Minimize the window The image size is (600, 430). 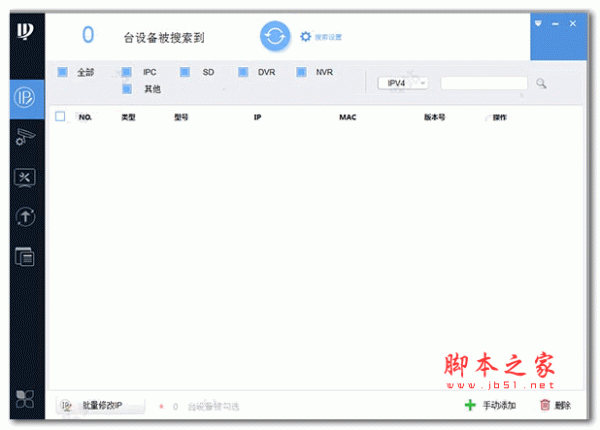click(555, 24)
